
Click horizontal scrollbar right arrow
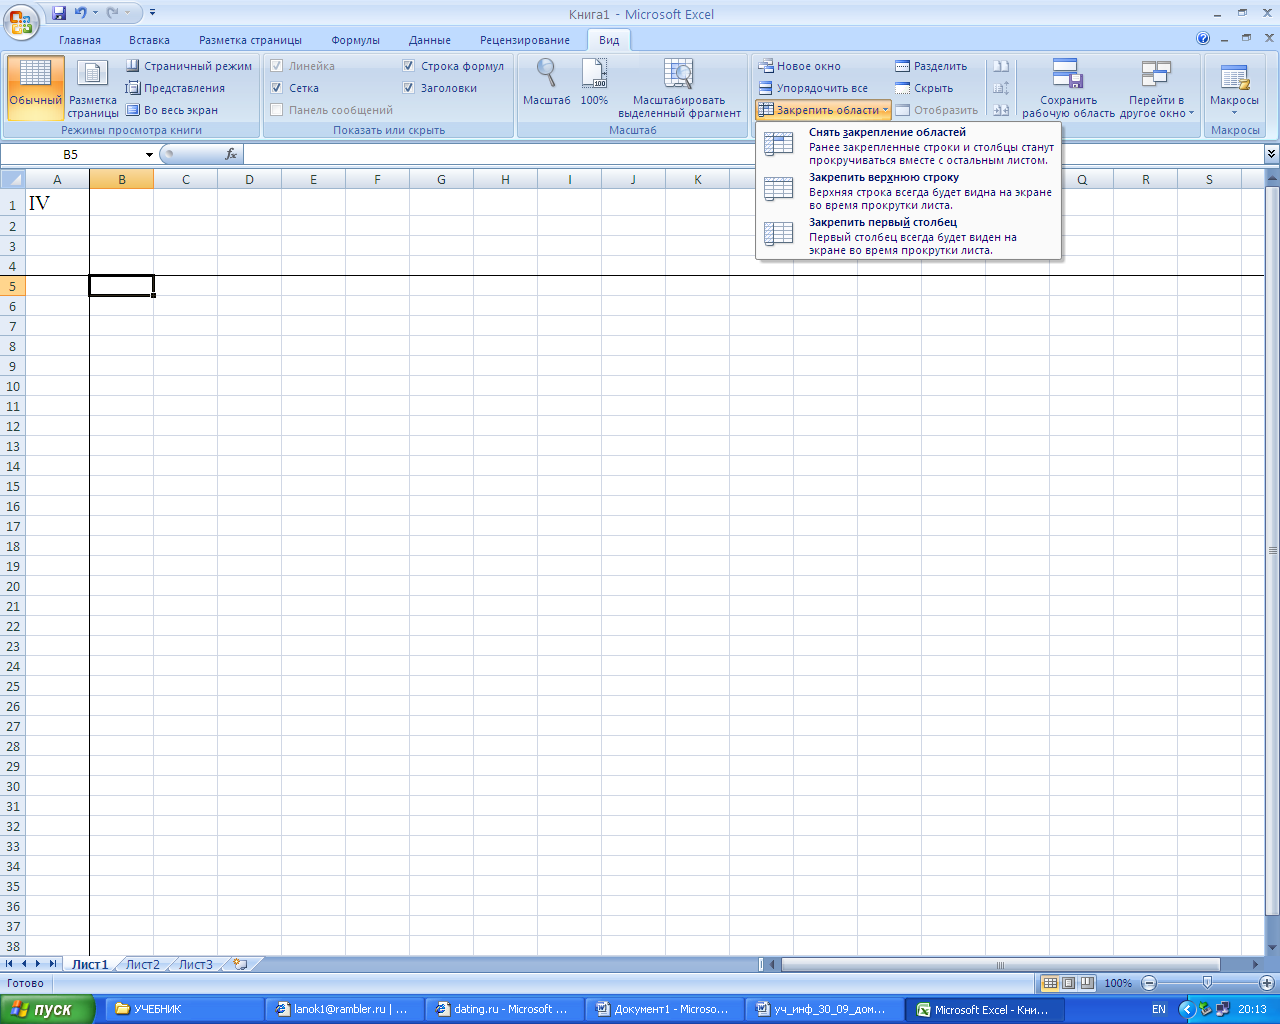(x=1256, y=965)
